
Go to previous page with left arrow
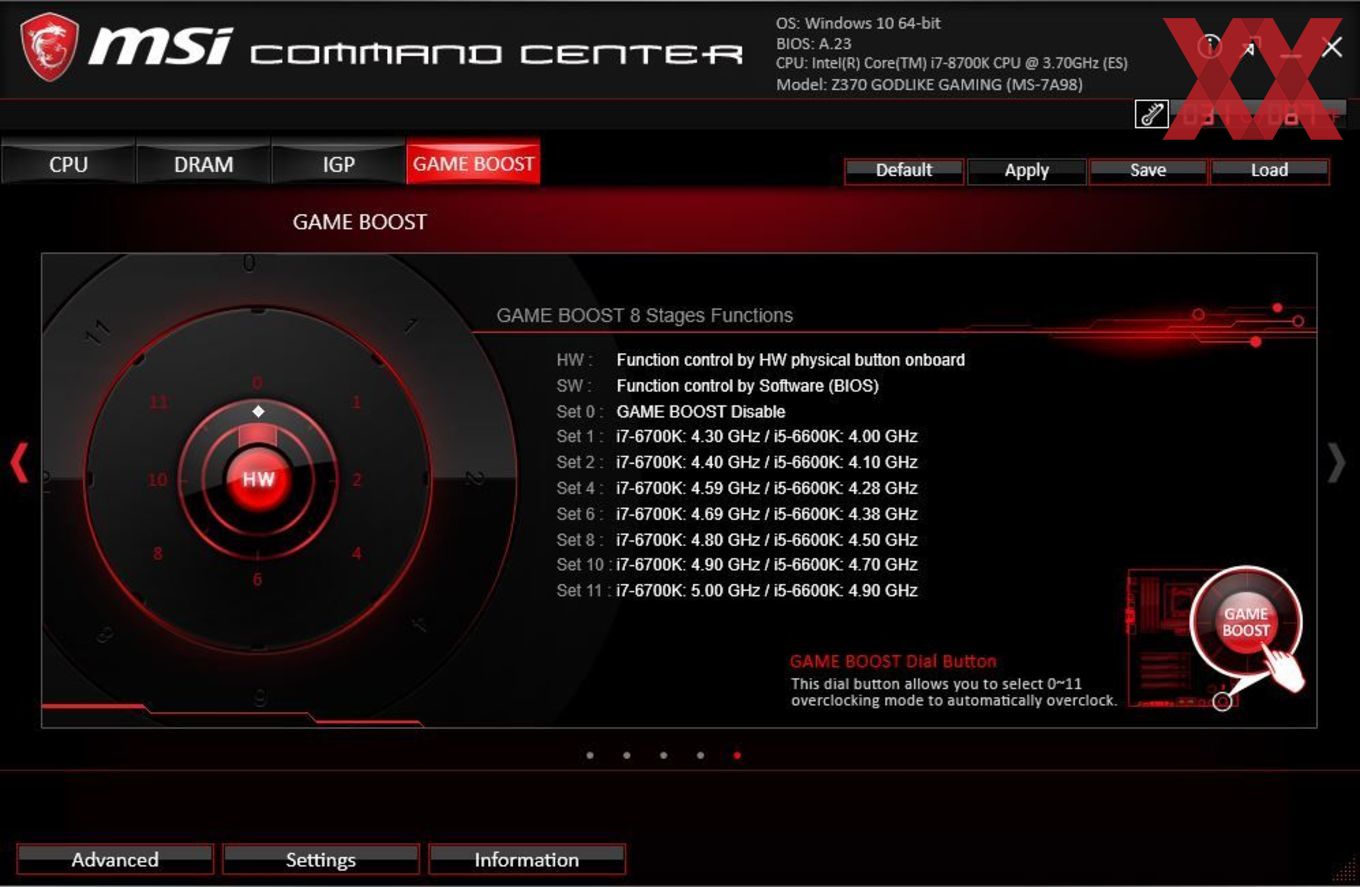tap(19, 462)
